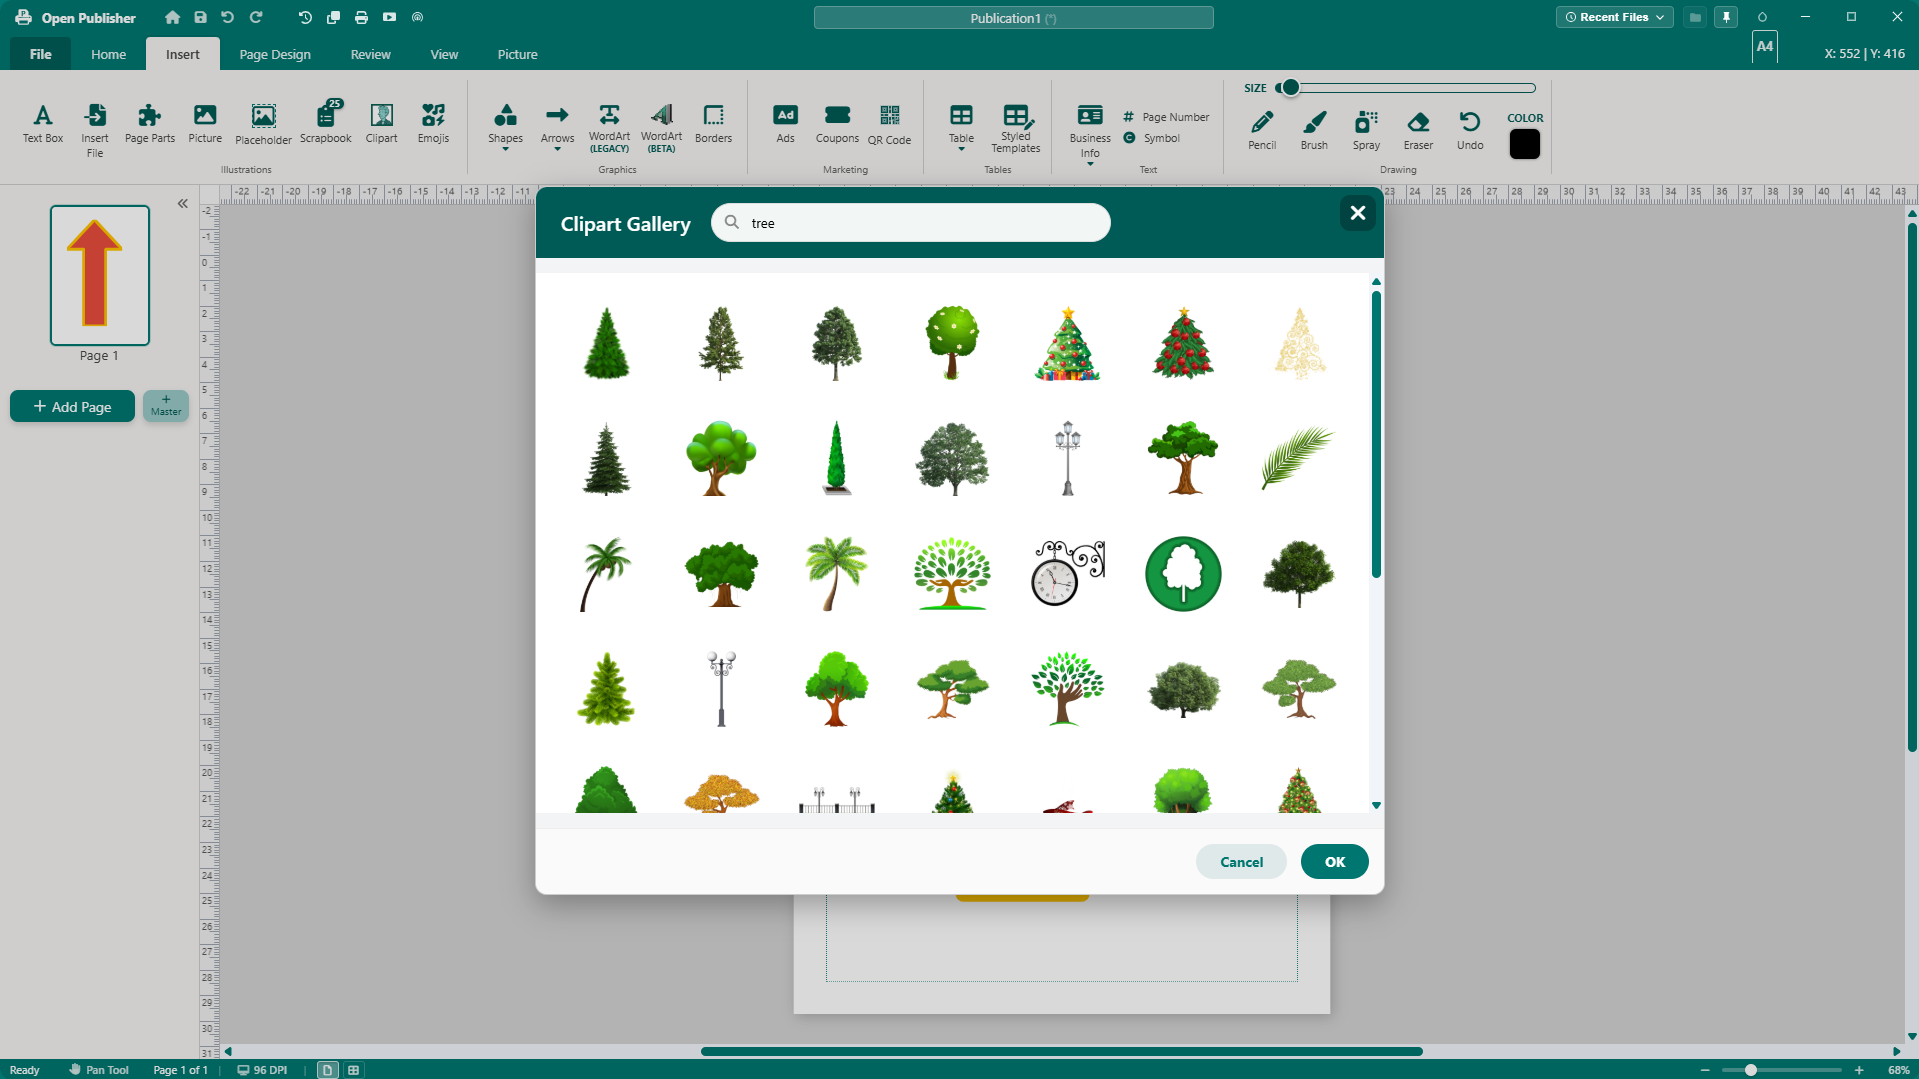Toggle single page view in status bar

pyautogui.click(x=327, y=1070)
